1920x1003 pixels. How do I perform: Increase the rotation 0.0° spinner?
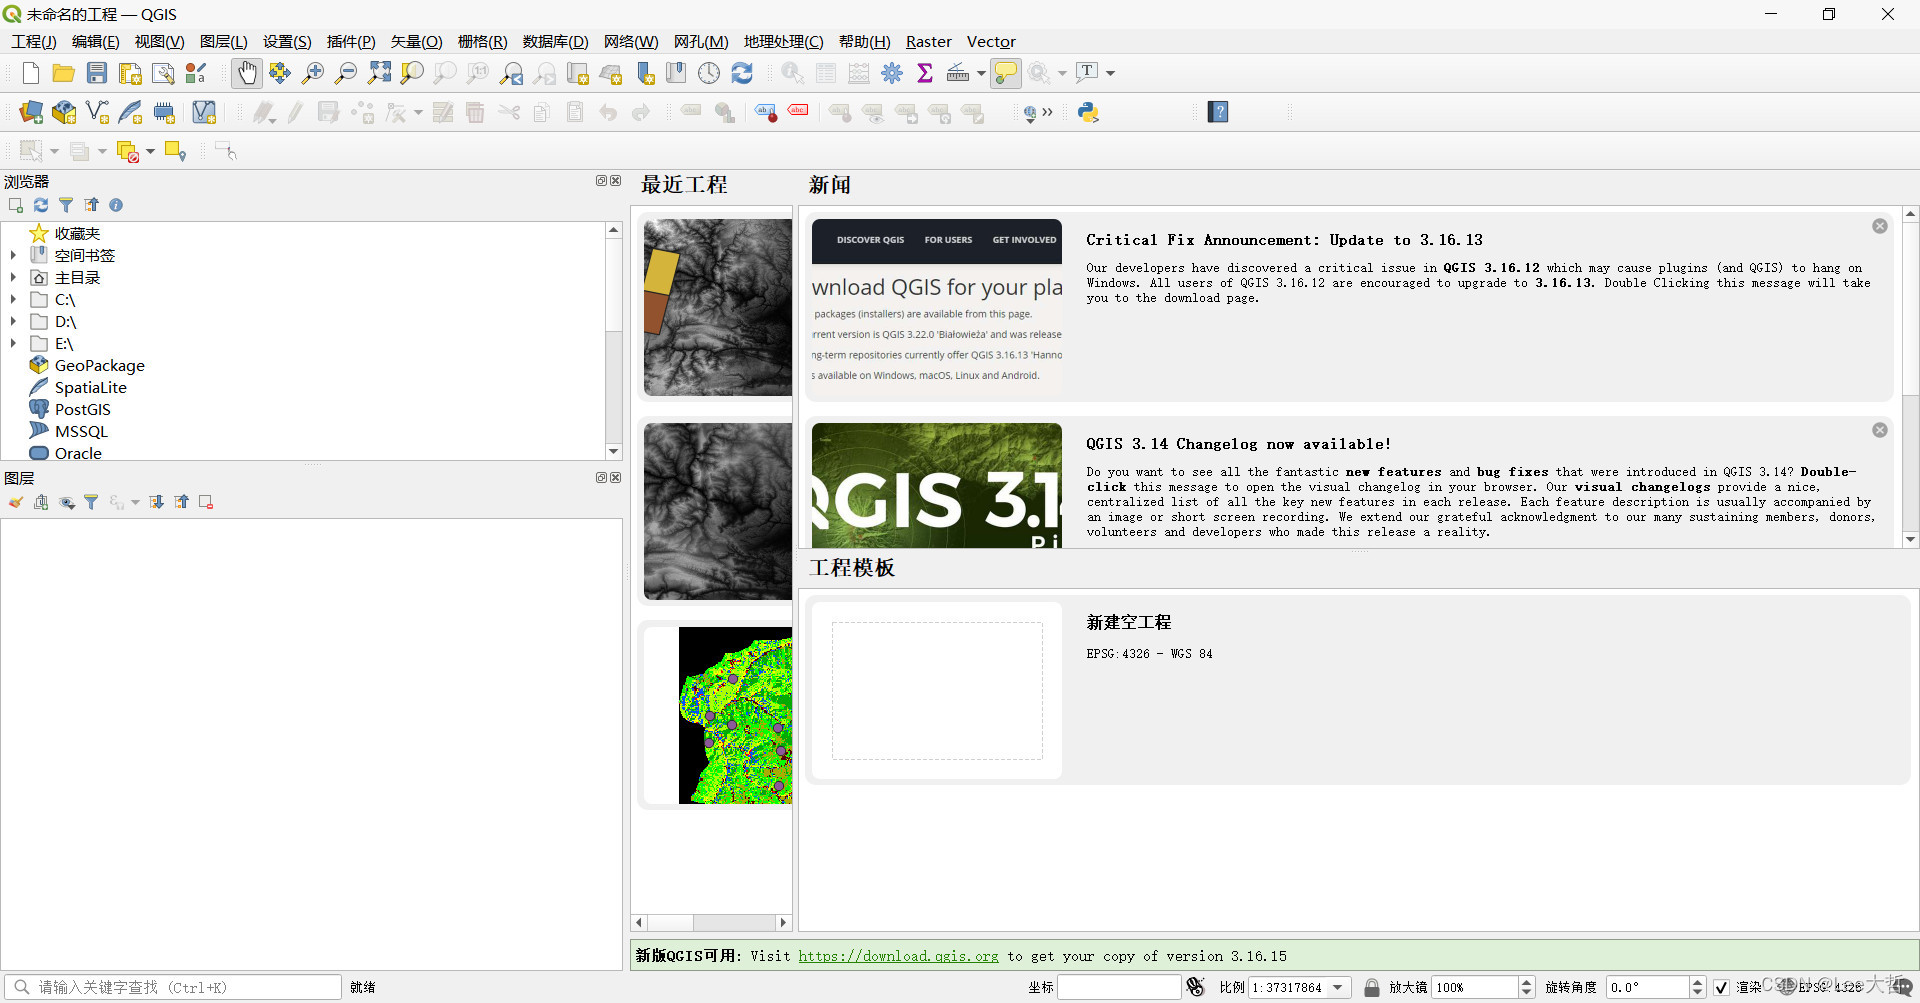point(1697,982)
